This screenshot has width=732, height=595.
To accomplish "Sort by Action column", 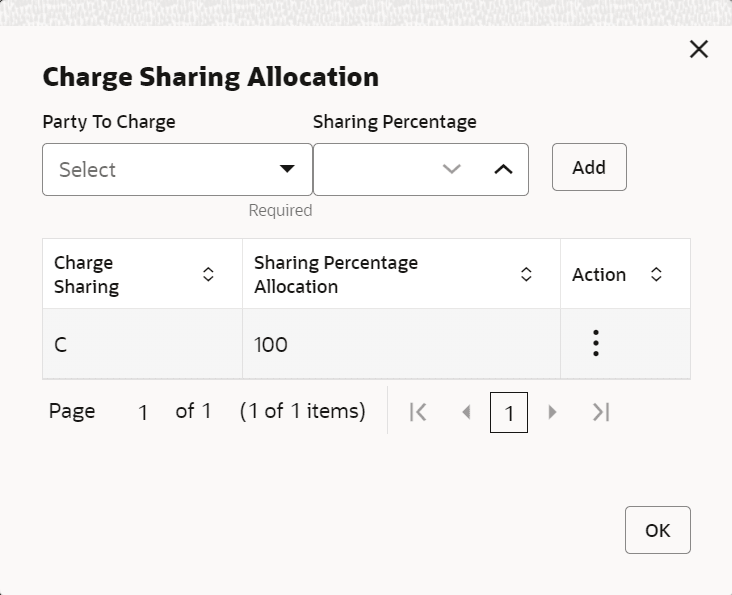I will coord(656,274).
